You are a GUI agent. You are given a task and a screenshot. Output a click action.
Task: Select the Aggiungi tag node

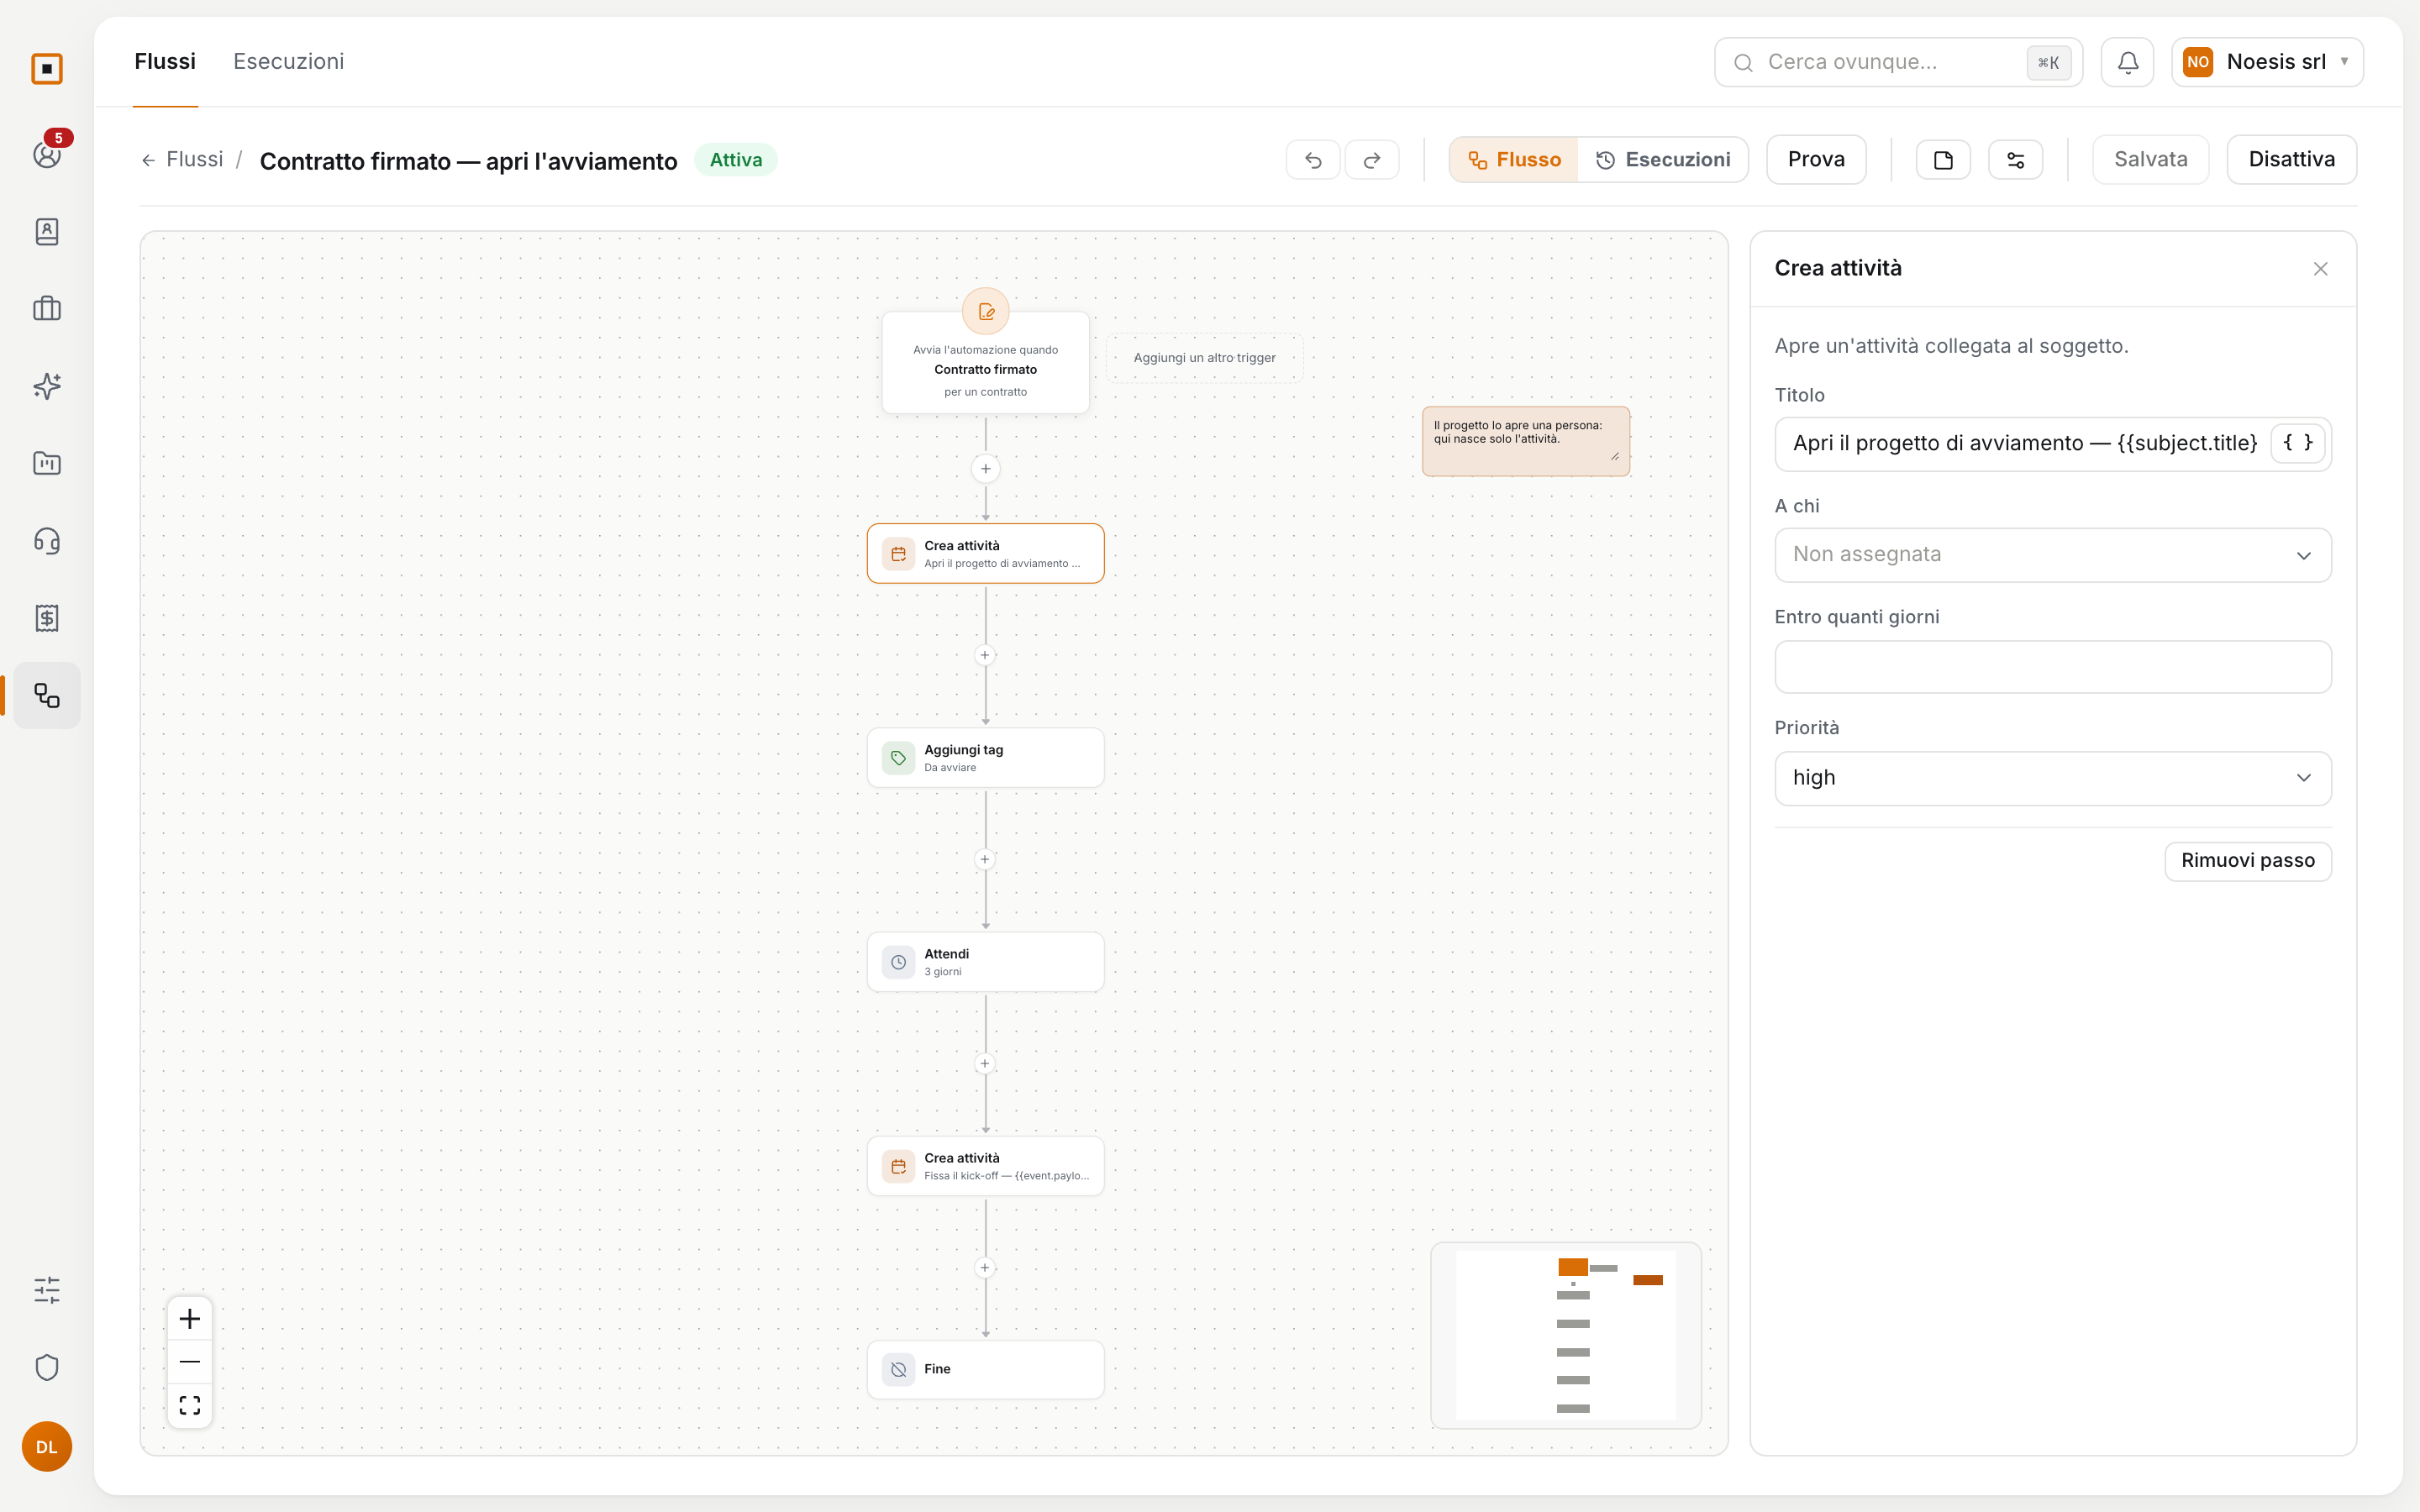pos(985,758)
